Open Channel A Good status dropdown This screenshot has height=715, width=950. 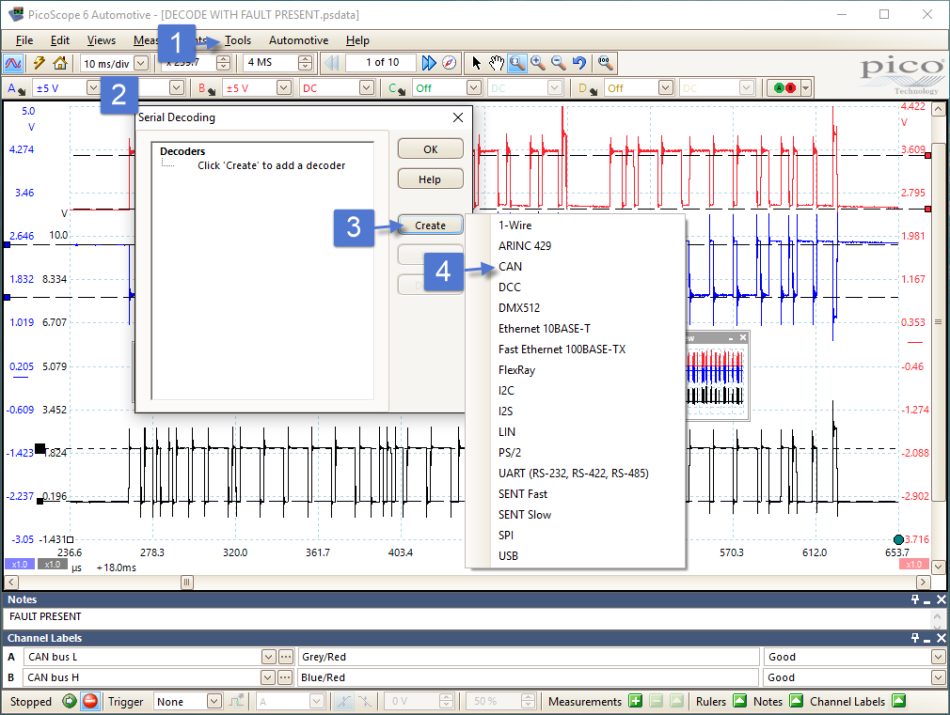pyautogui.click(x=938, y=657)
